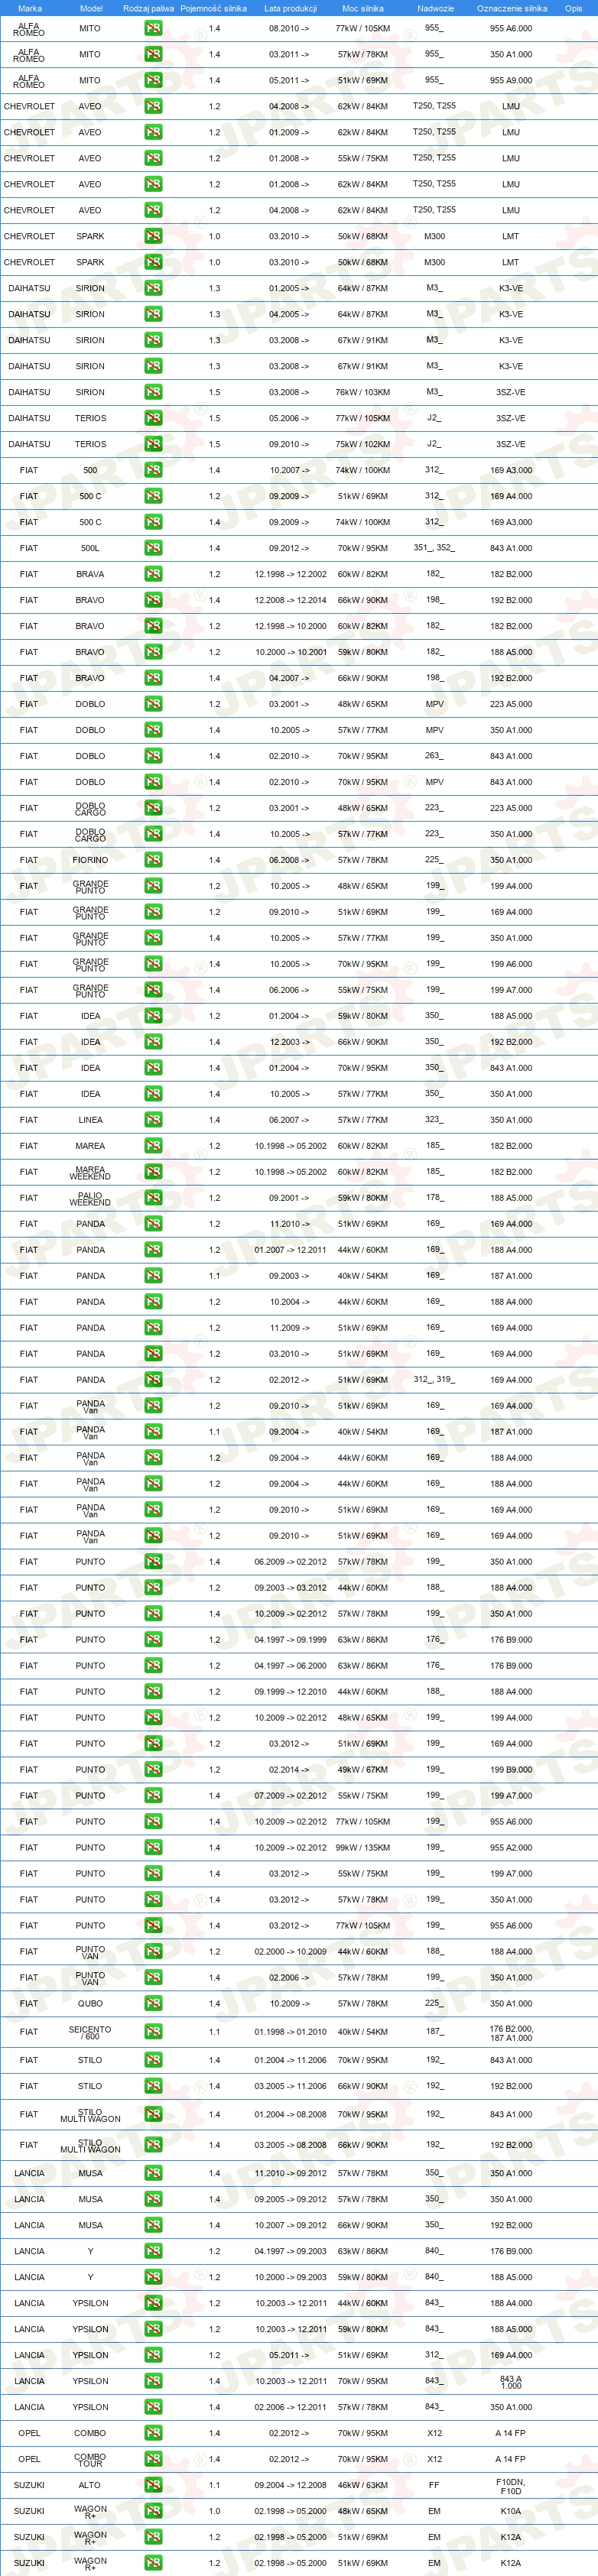
Task: Click production dates '09.2004 -> 12.2008'
Action: pyautogui.click(x=290, y=2485)
